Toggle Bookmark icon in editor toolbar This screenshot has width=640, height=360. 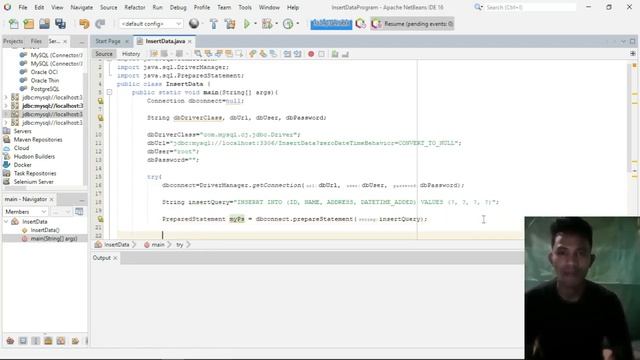point(273,54)
